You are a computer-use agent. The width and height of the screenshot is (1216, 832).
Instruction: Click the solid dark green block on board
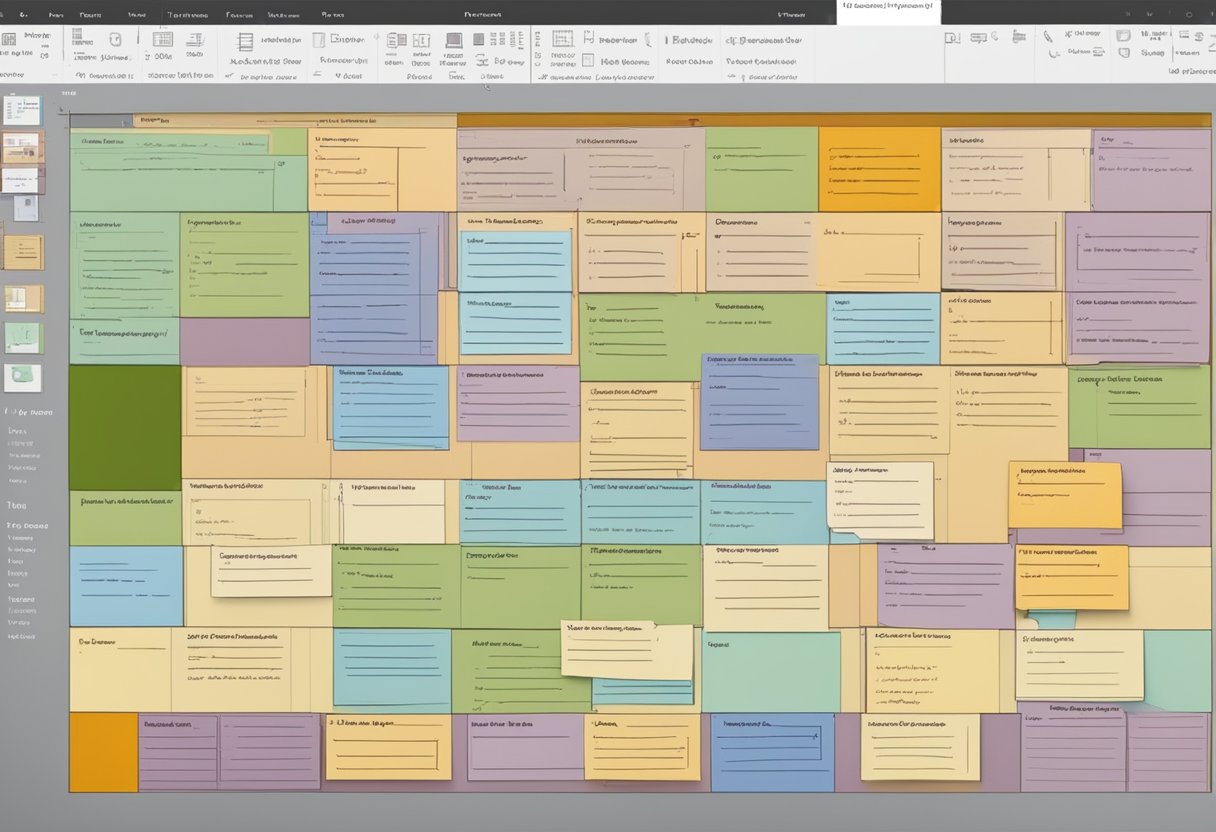click(125, 427)
